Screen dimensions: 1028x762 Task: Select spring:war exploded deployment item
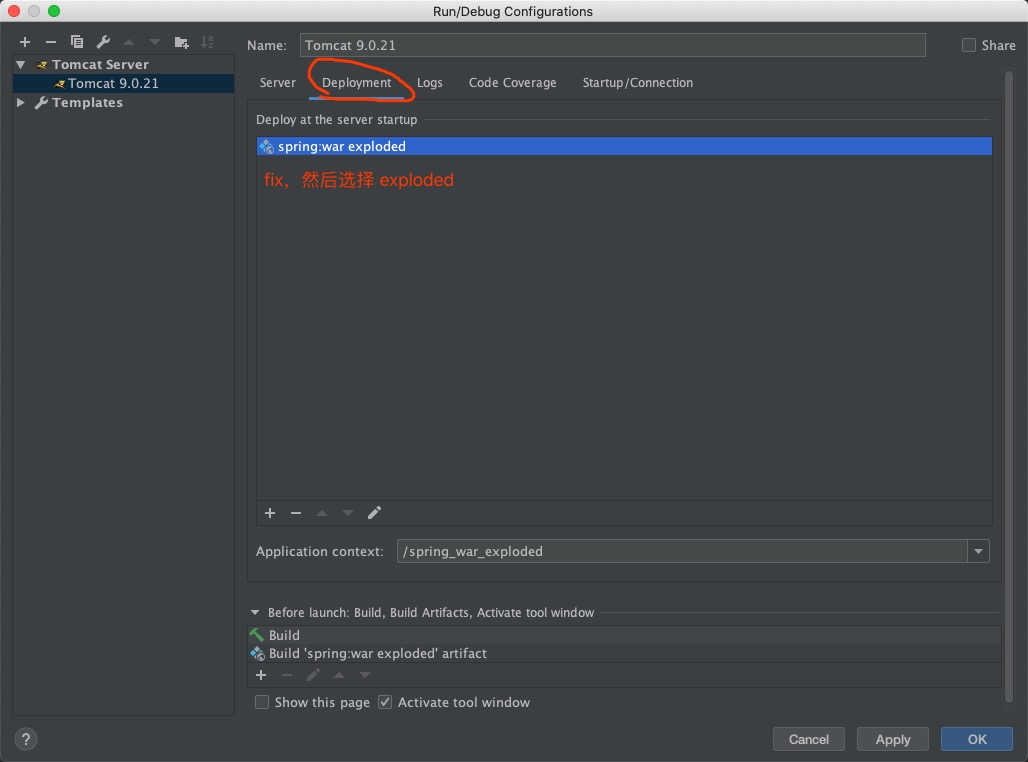coord(624,146)
